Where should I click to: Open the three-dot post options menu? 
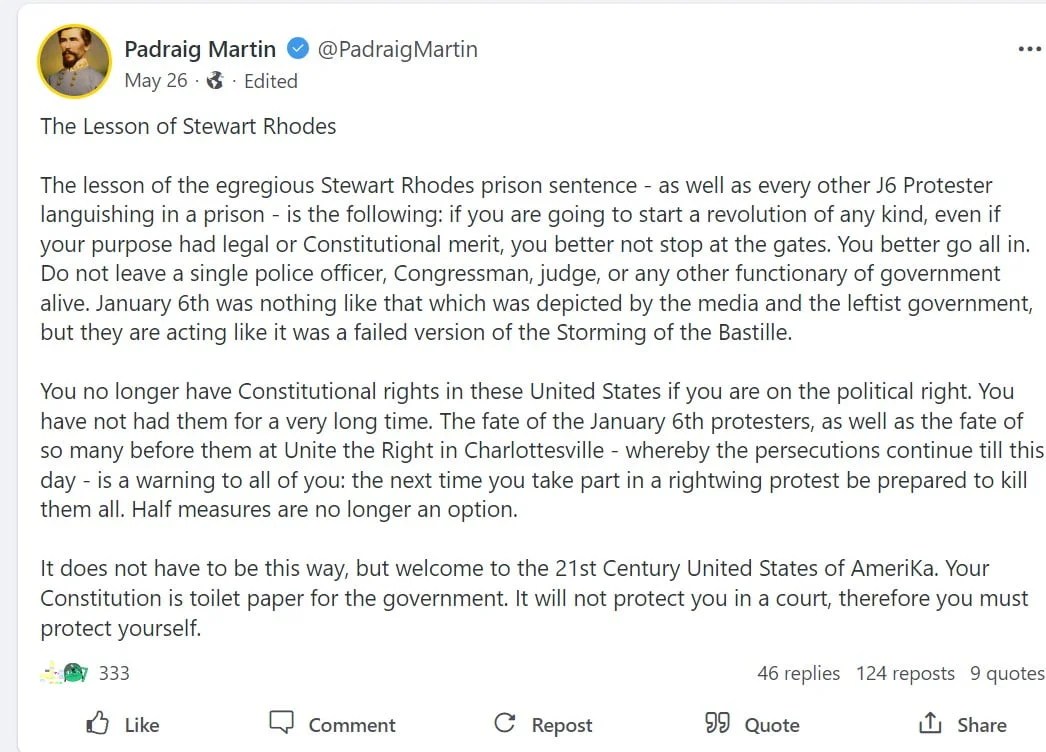pyautogui.click(x=1029, y=49)
